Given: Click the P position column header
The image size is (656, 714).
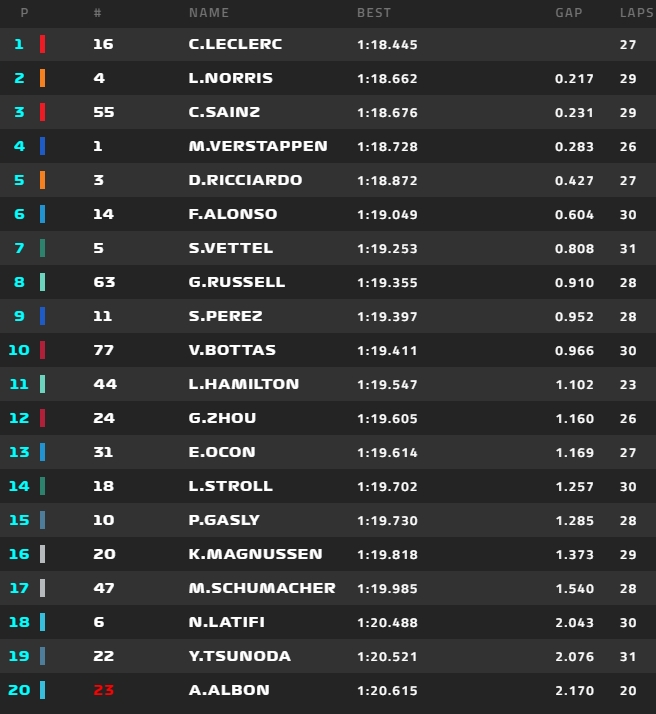Looking at the screenshot, I should [24, 13].
